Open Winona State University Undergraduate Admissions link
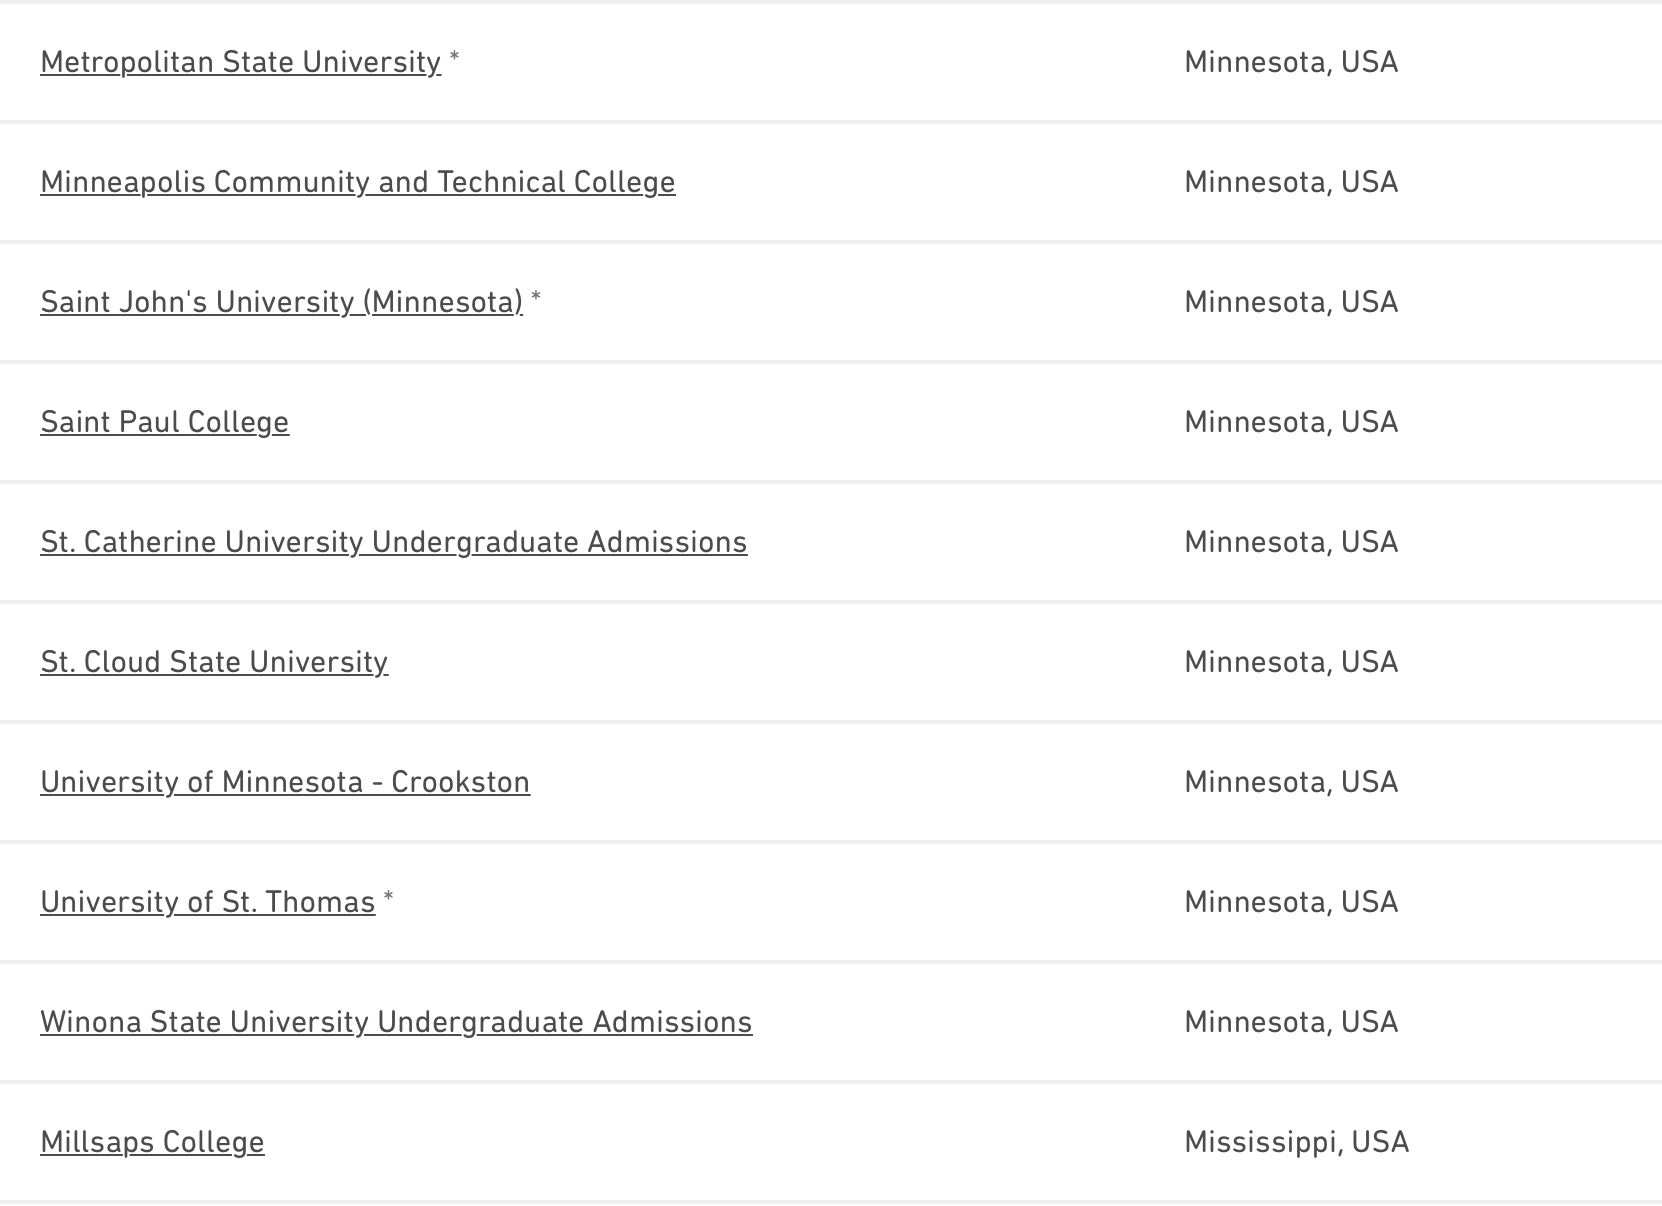This screenshot has height=1206, width=1662. click(x=396, y=1022)
